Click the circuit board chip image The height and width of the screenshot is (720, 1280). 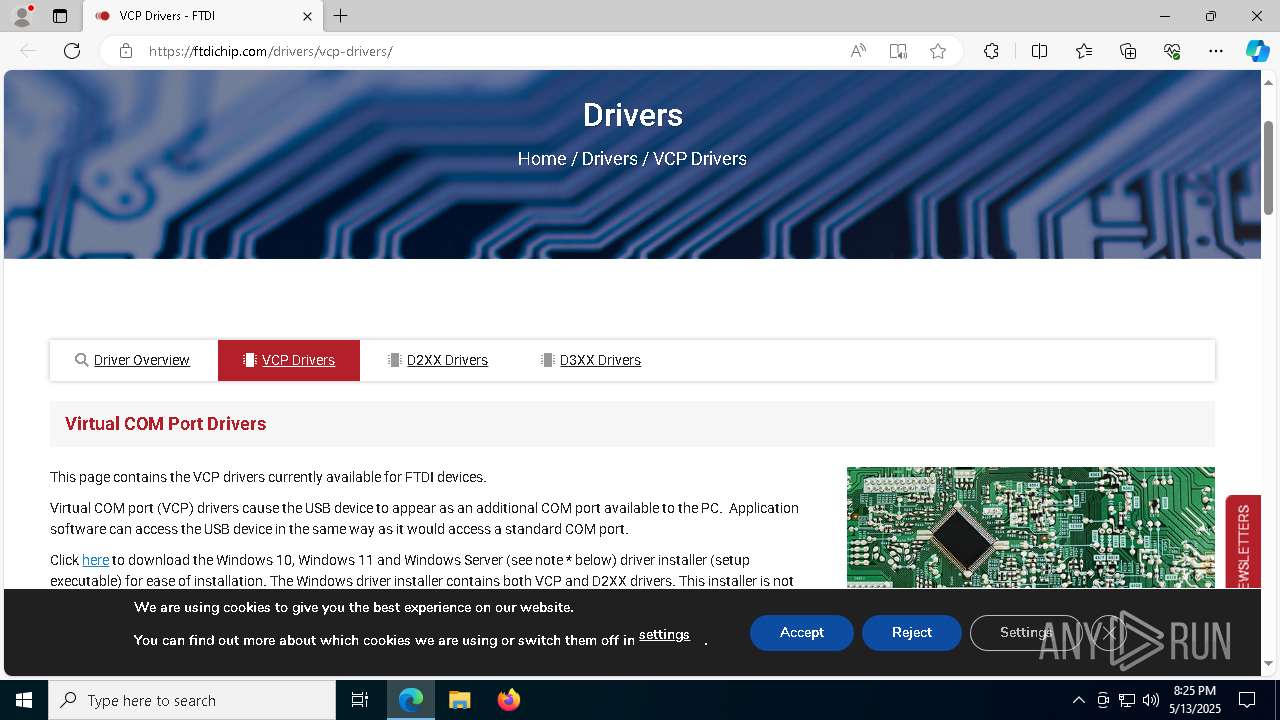coord(1031,527)
